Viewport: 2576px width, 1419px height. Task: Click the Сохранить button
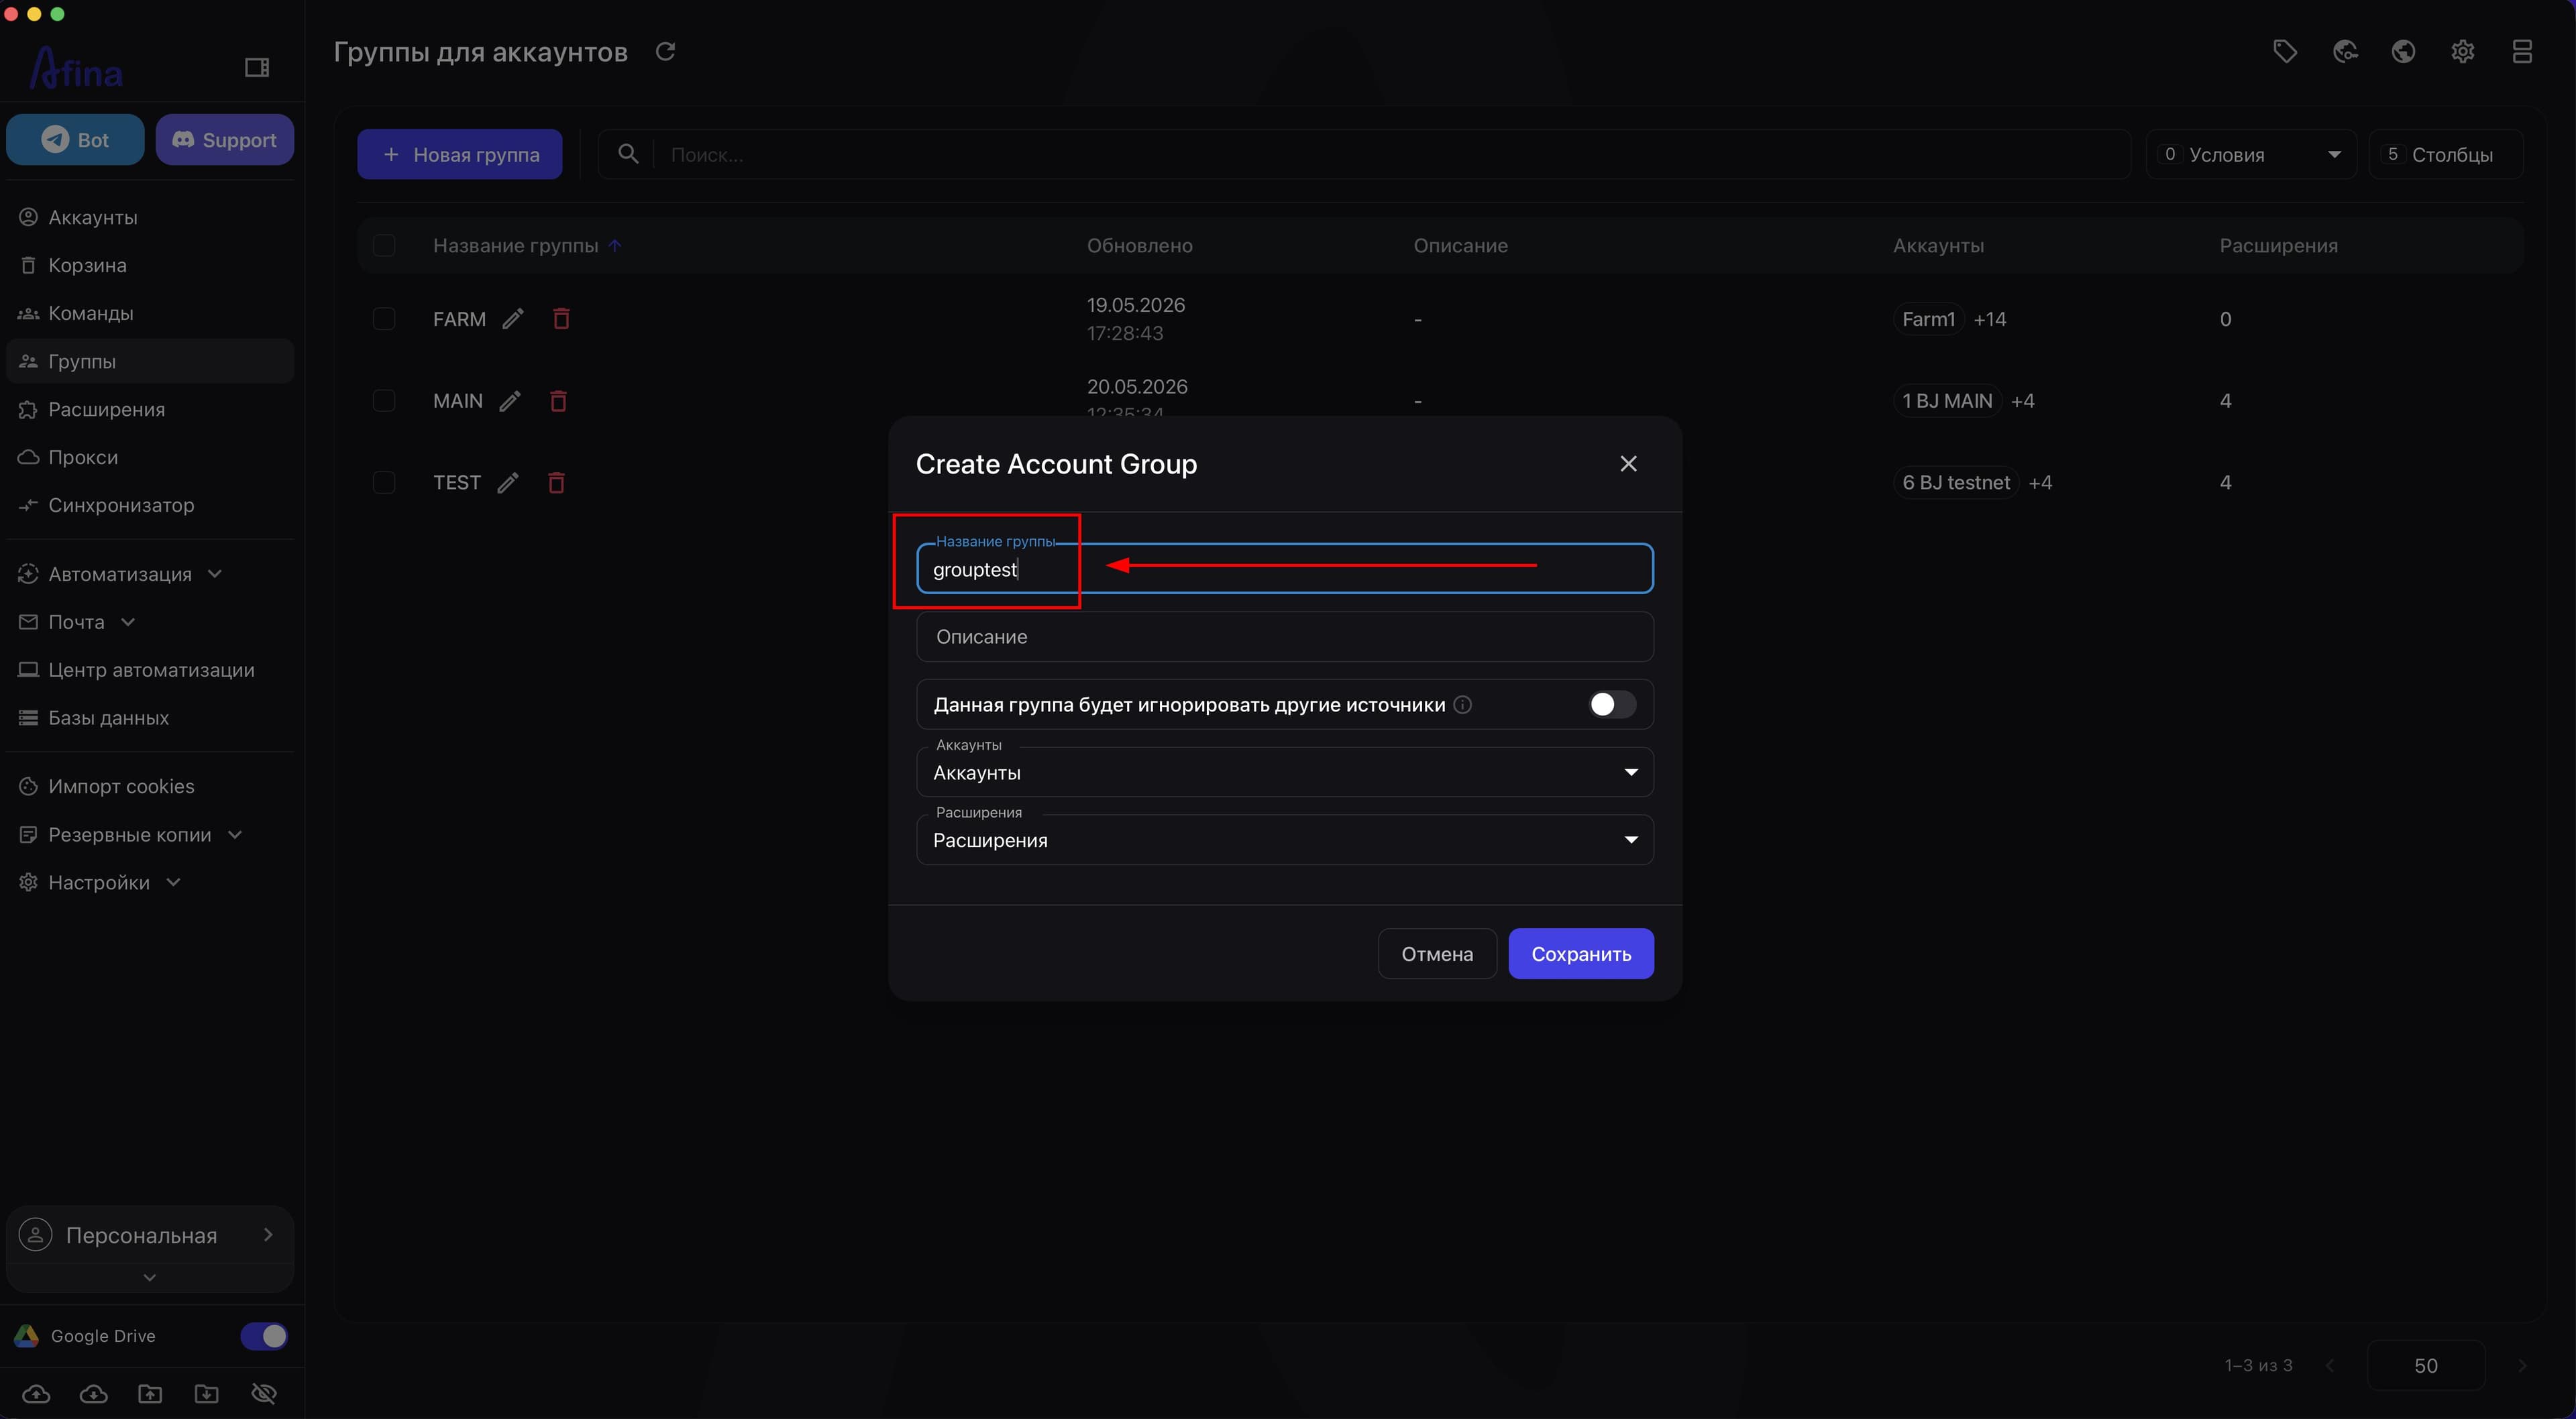tap(1581, 954)
